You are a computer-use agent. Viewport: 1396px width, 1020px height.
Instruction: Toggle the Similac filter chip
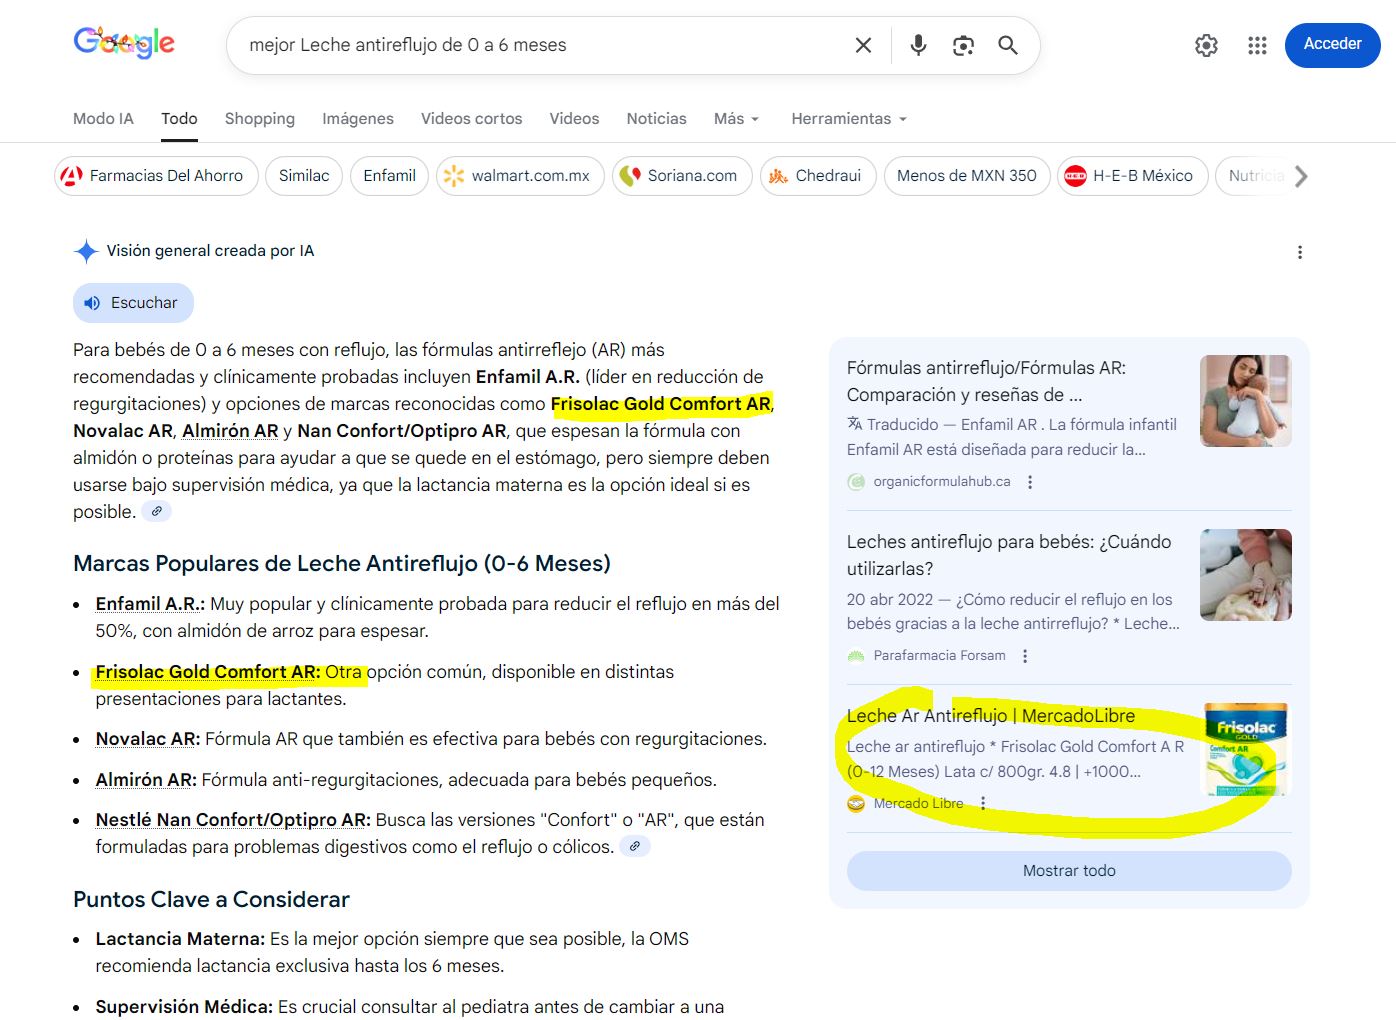304,176
